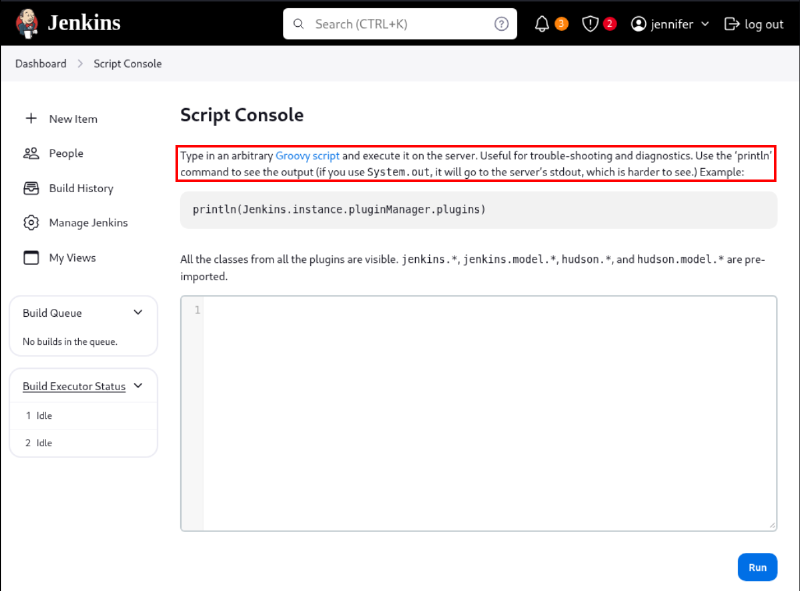800x591 pixels.
Task: Go to People page
Action: (x=66, y=153)
